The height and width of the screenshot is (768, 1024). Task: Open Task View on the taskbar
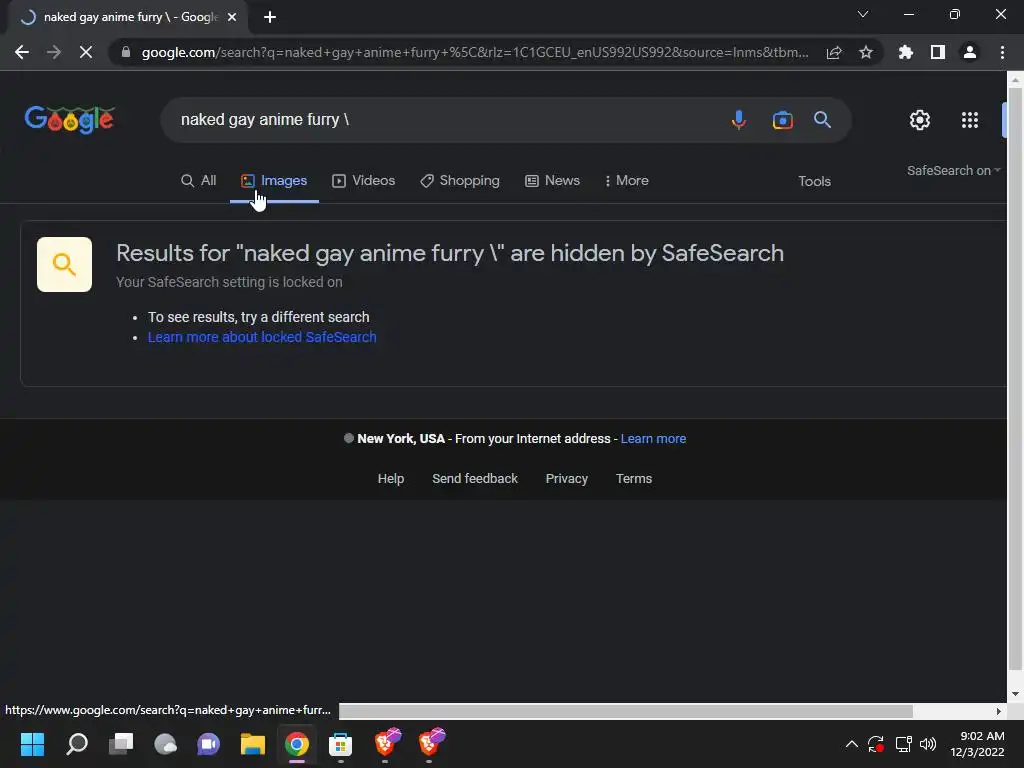click(121, 744)
